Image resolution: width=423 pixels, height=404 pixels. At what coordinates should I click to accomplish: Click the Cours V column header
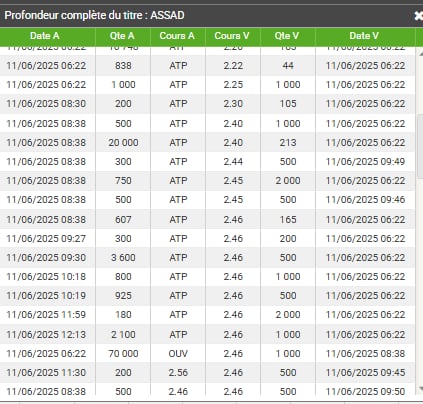233,36
